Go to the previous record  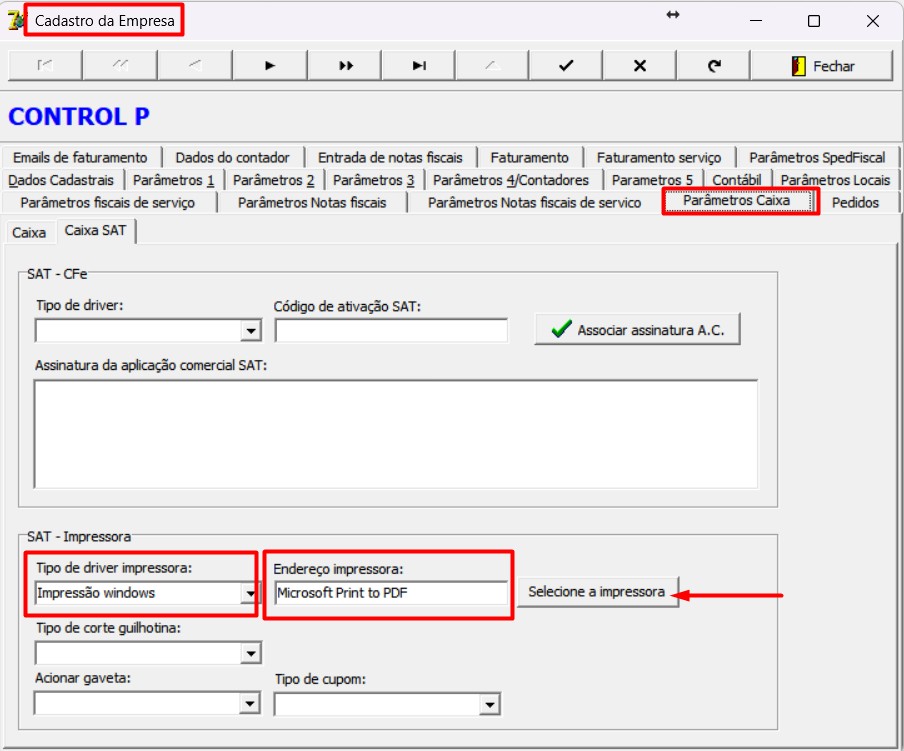[x=195, y=66]
